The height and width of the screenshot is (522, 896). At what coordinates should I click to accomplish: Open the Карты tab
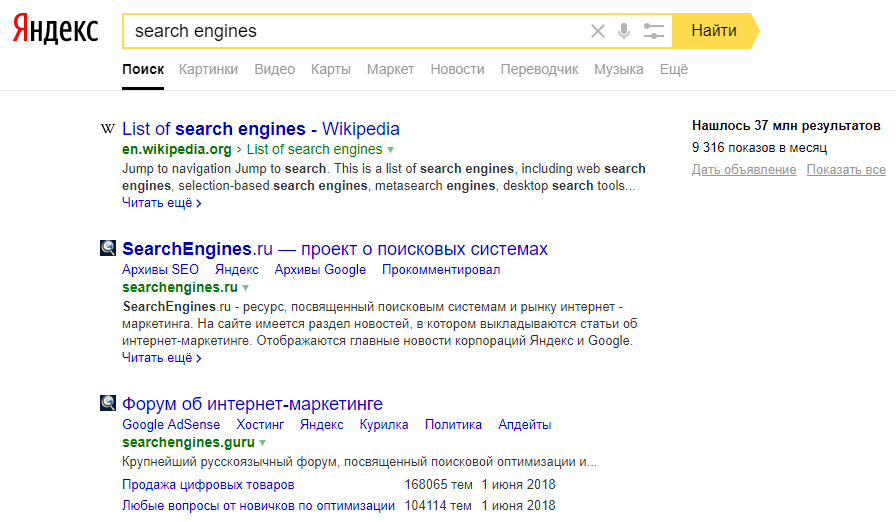point(330,69)
